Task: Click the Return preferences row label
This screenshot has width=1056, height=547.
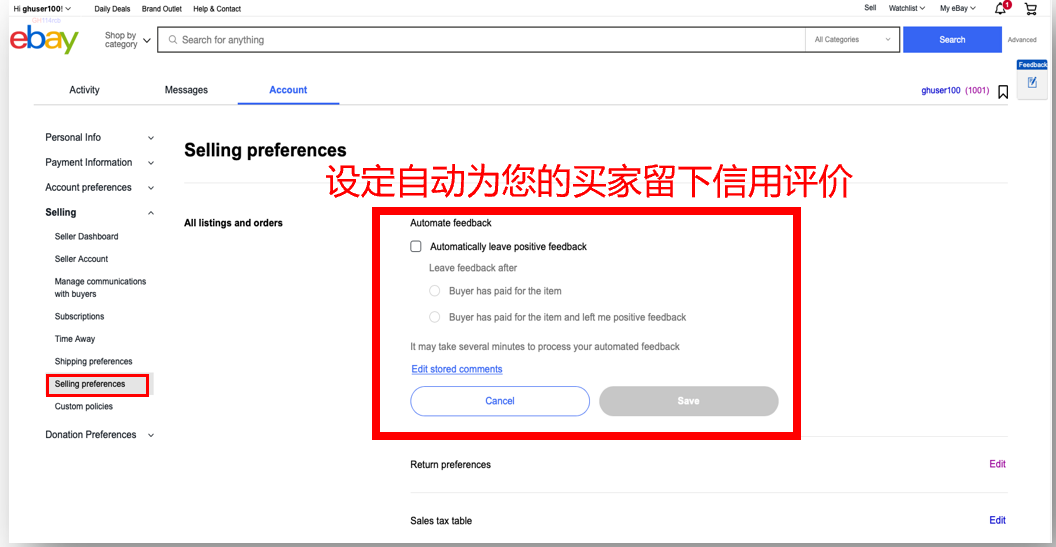Action: pyautogui.click(x=451, y=465)
